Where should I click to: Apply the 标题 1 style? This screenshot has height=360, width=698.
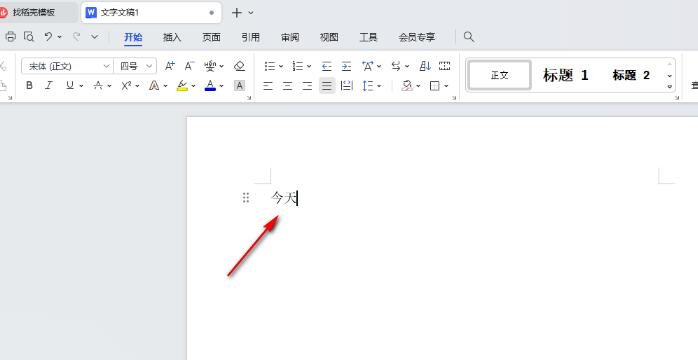tap(565, 75)
